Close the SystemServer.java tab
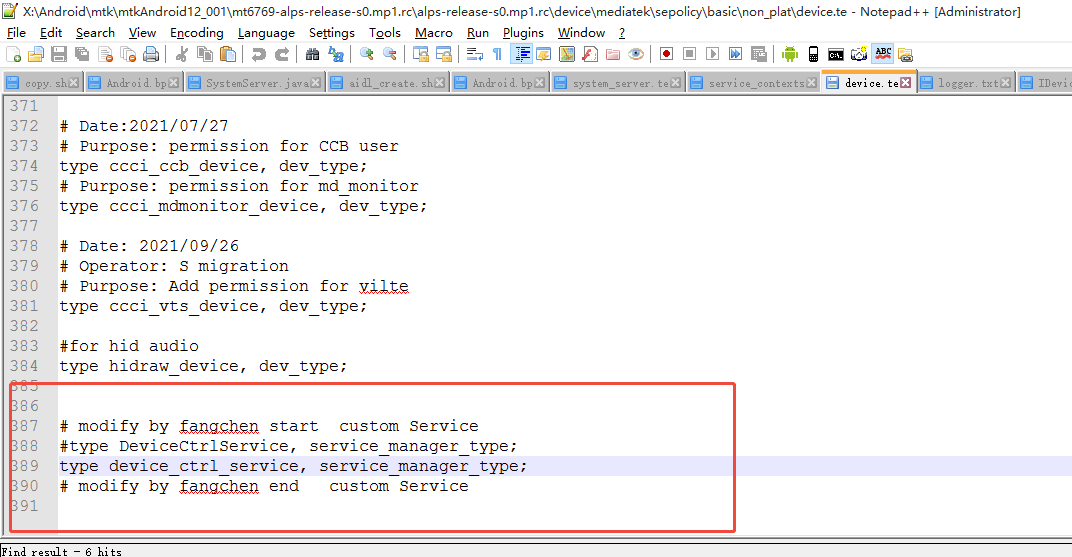The height and width of the screenshot is (557, 1072). (x=316, y=83)
